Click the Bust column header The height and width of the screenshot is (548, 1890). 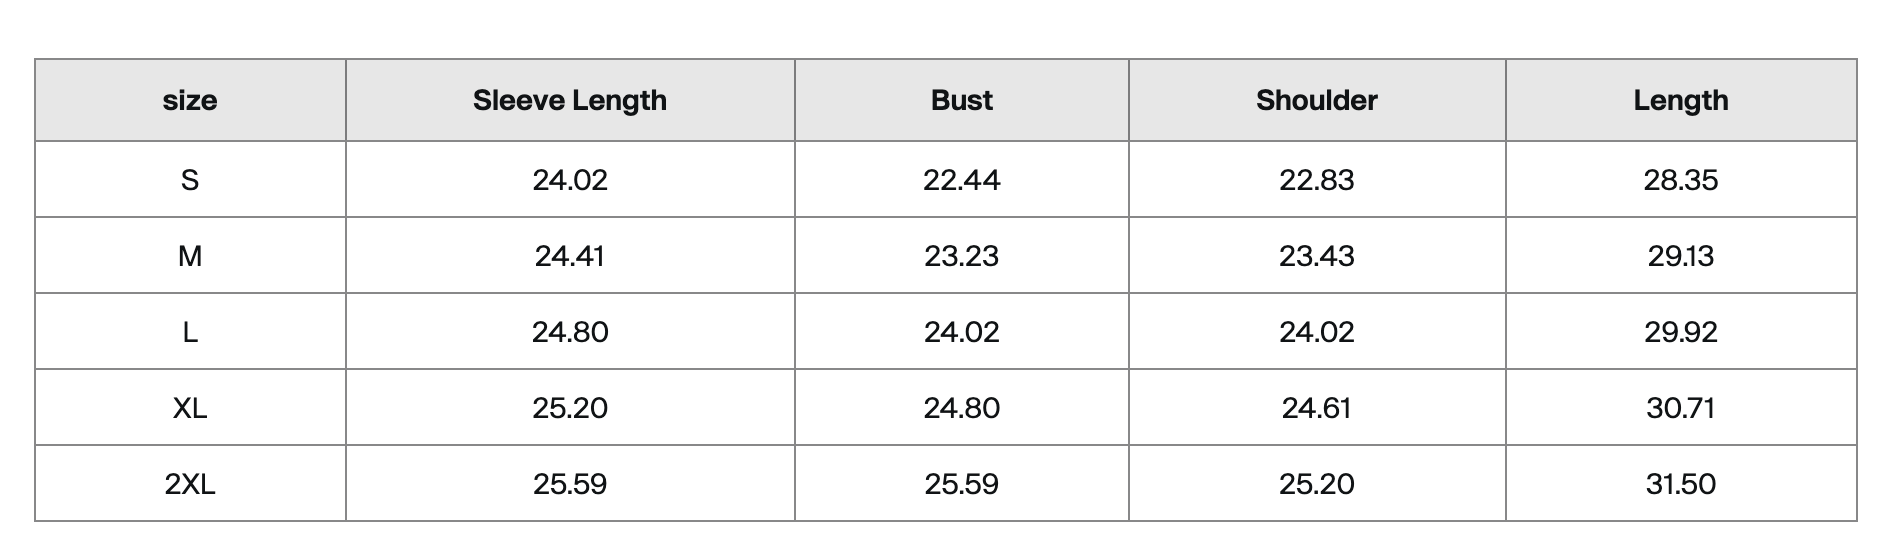click(962, 100)
